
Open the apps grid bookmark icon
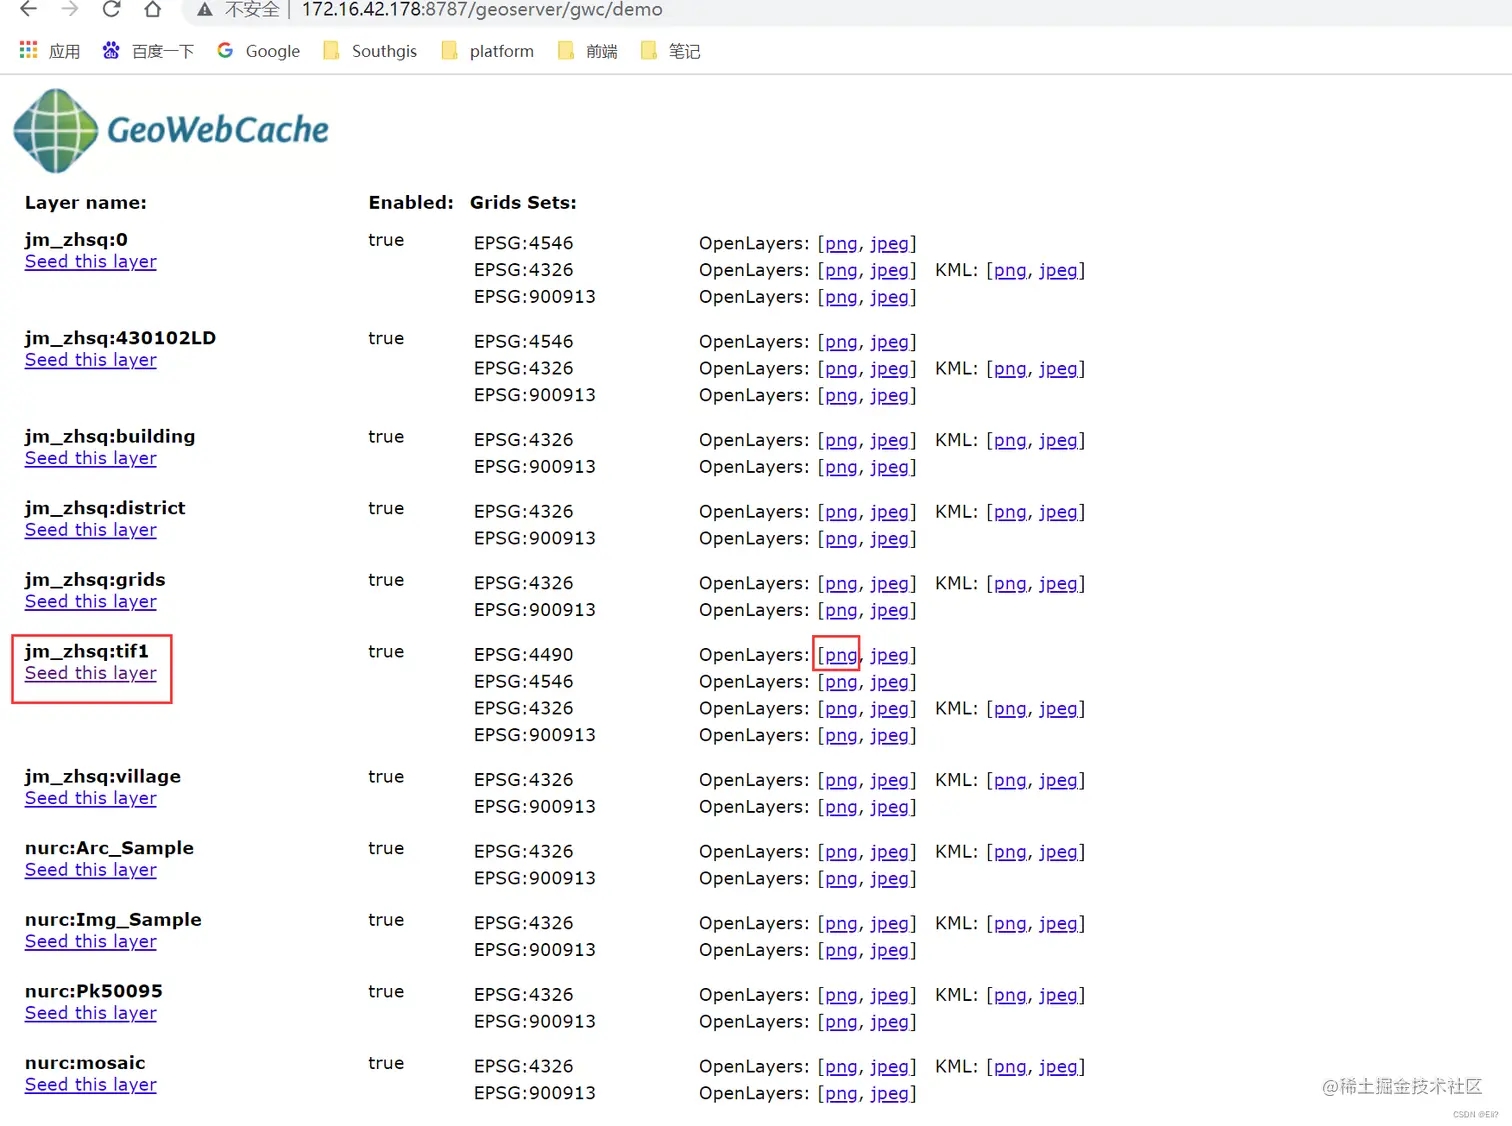point(28,50)
